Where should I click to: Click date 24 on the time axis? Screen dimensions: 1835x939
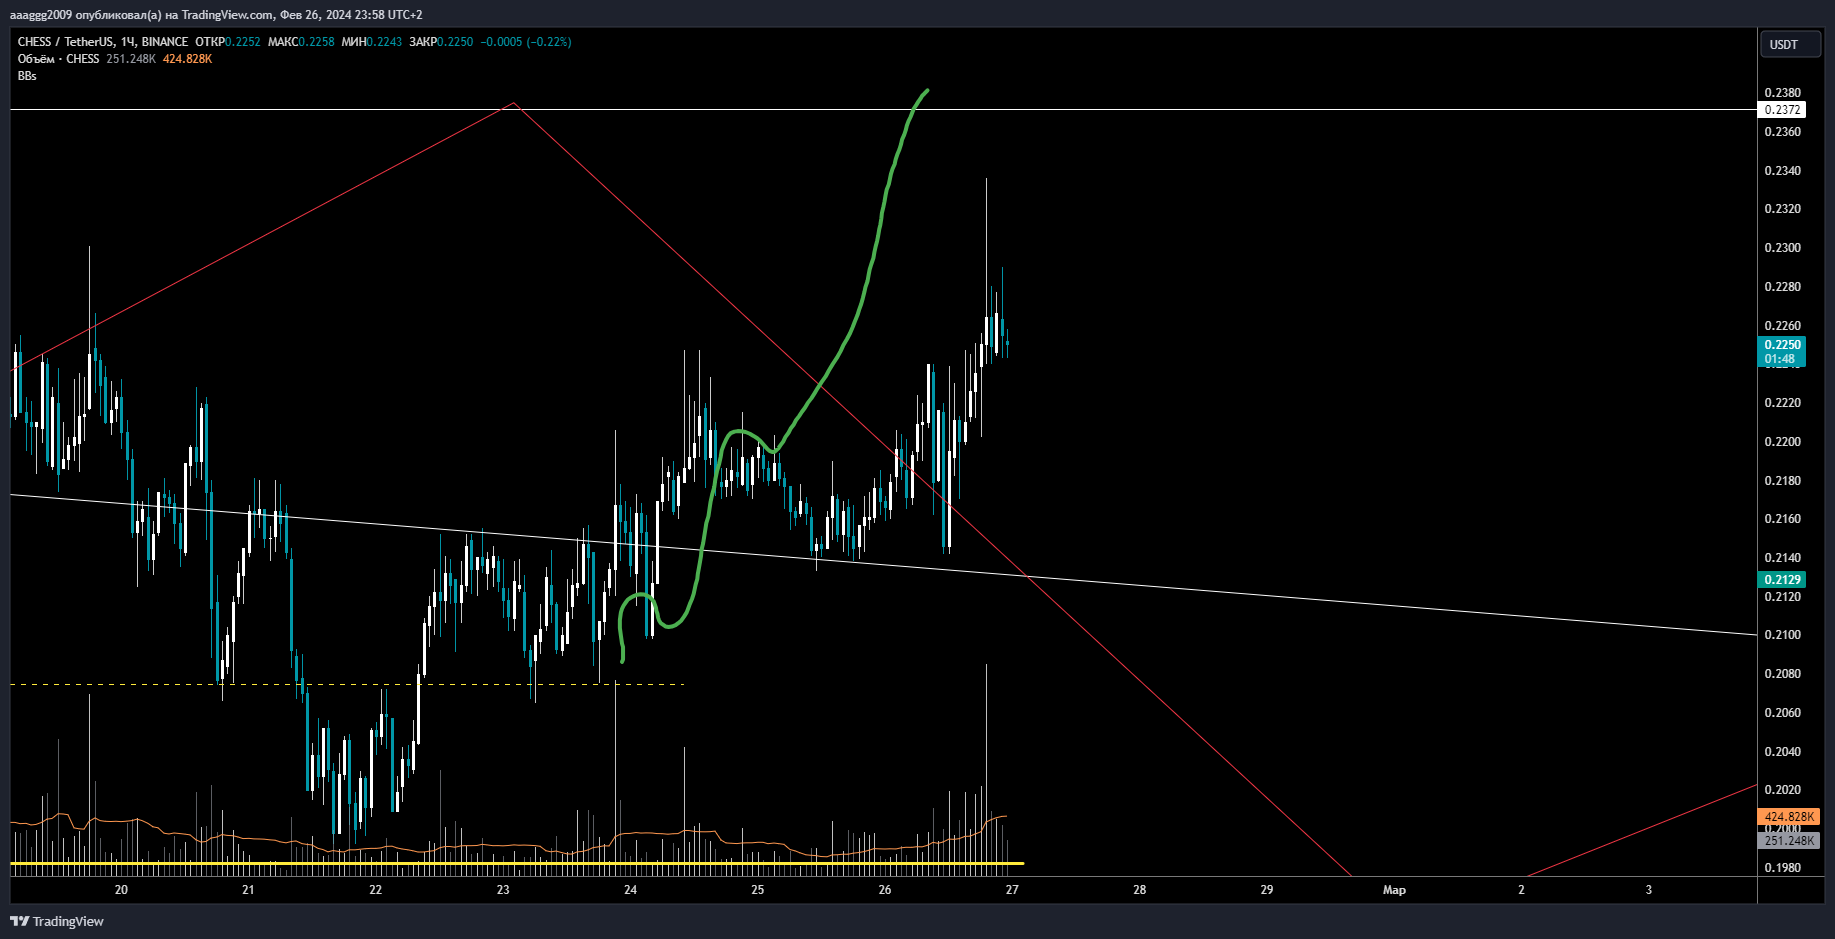[x=630, y=890]
